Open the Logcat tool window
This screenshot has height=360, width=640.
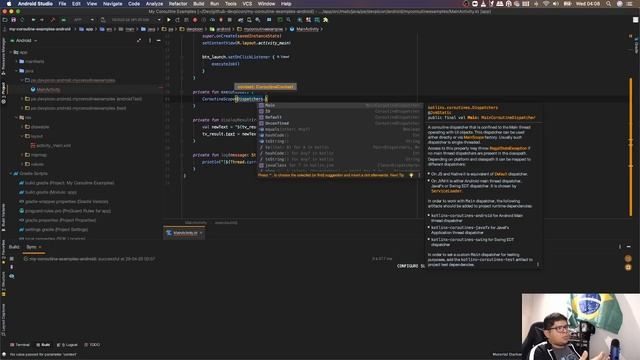click(67, 345)
